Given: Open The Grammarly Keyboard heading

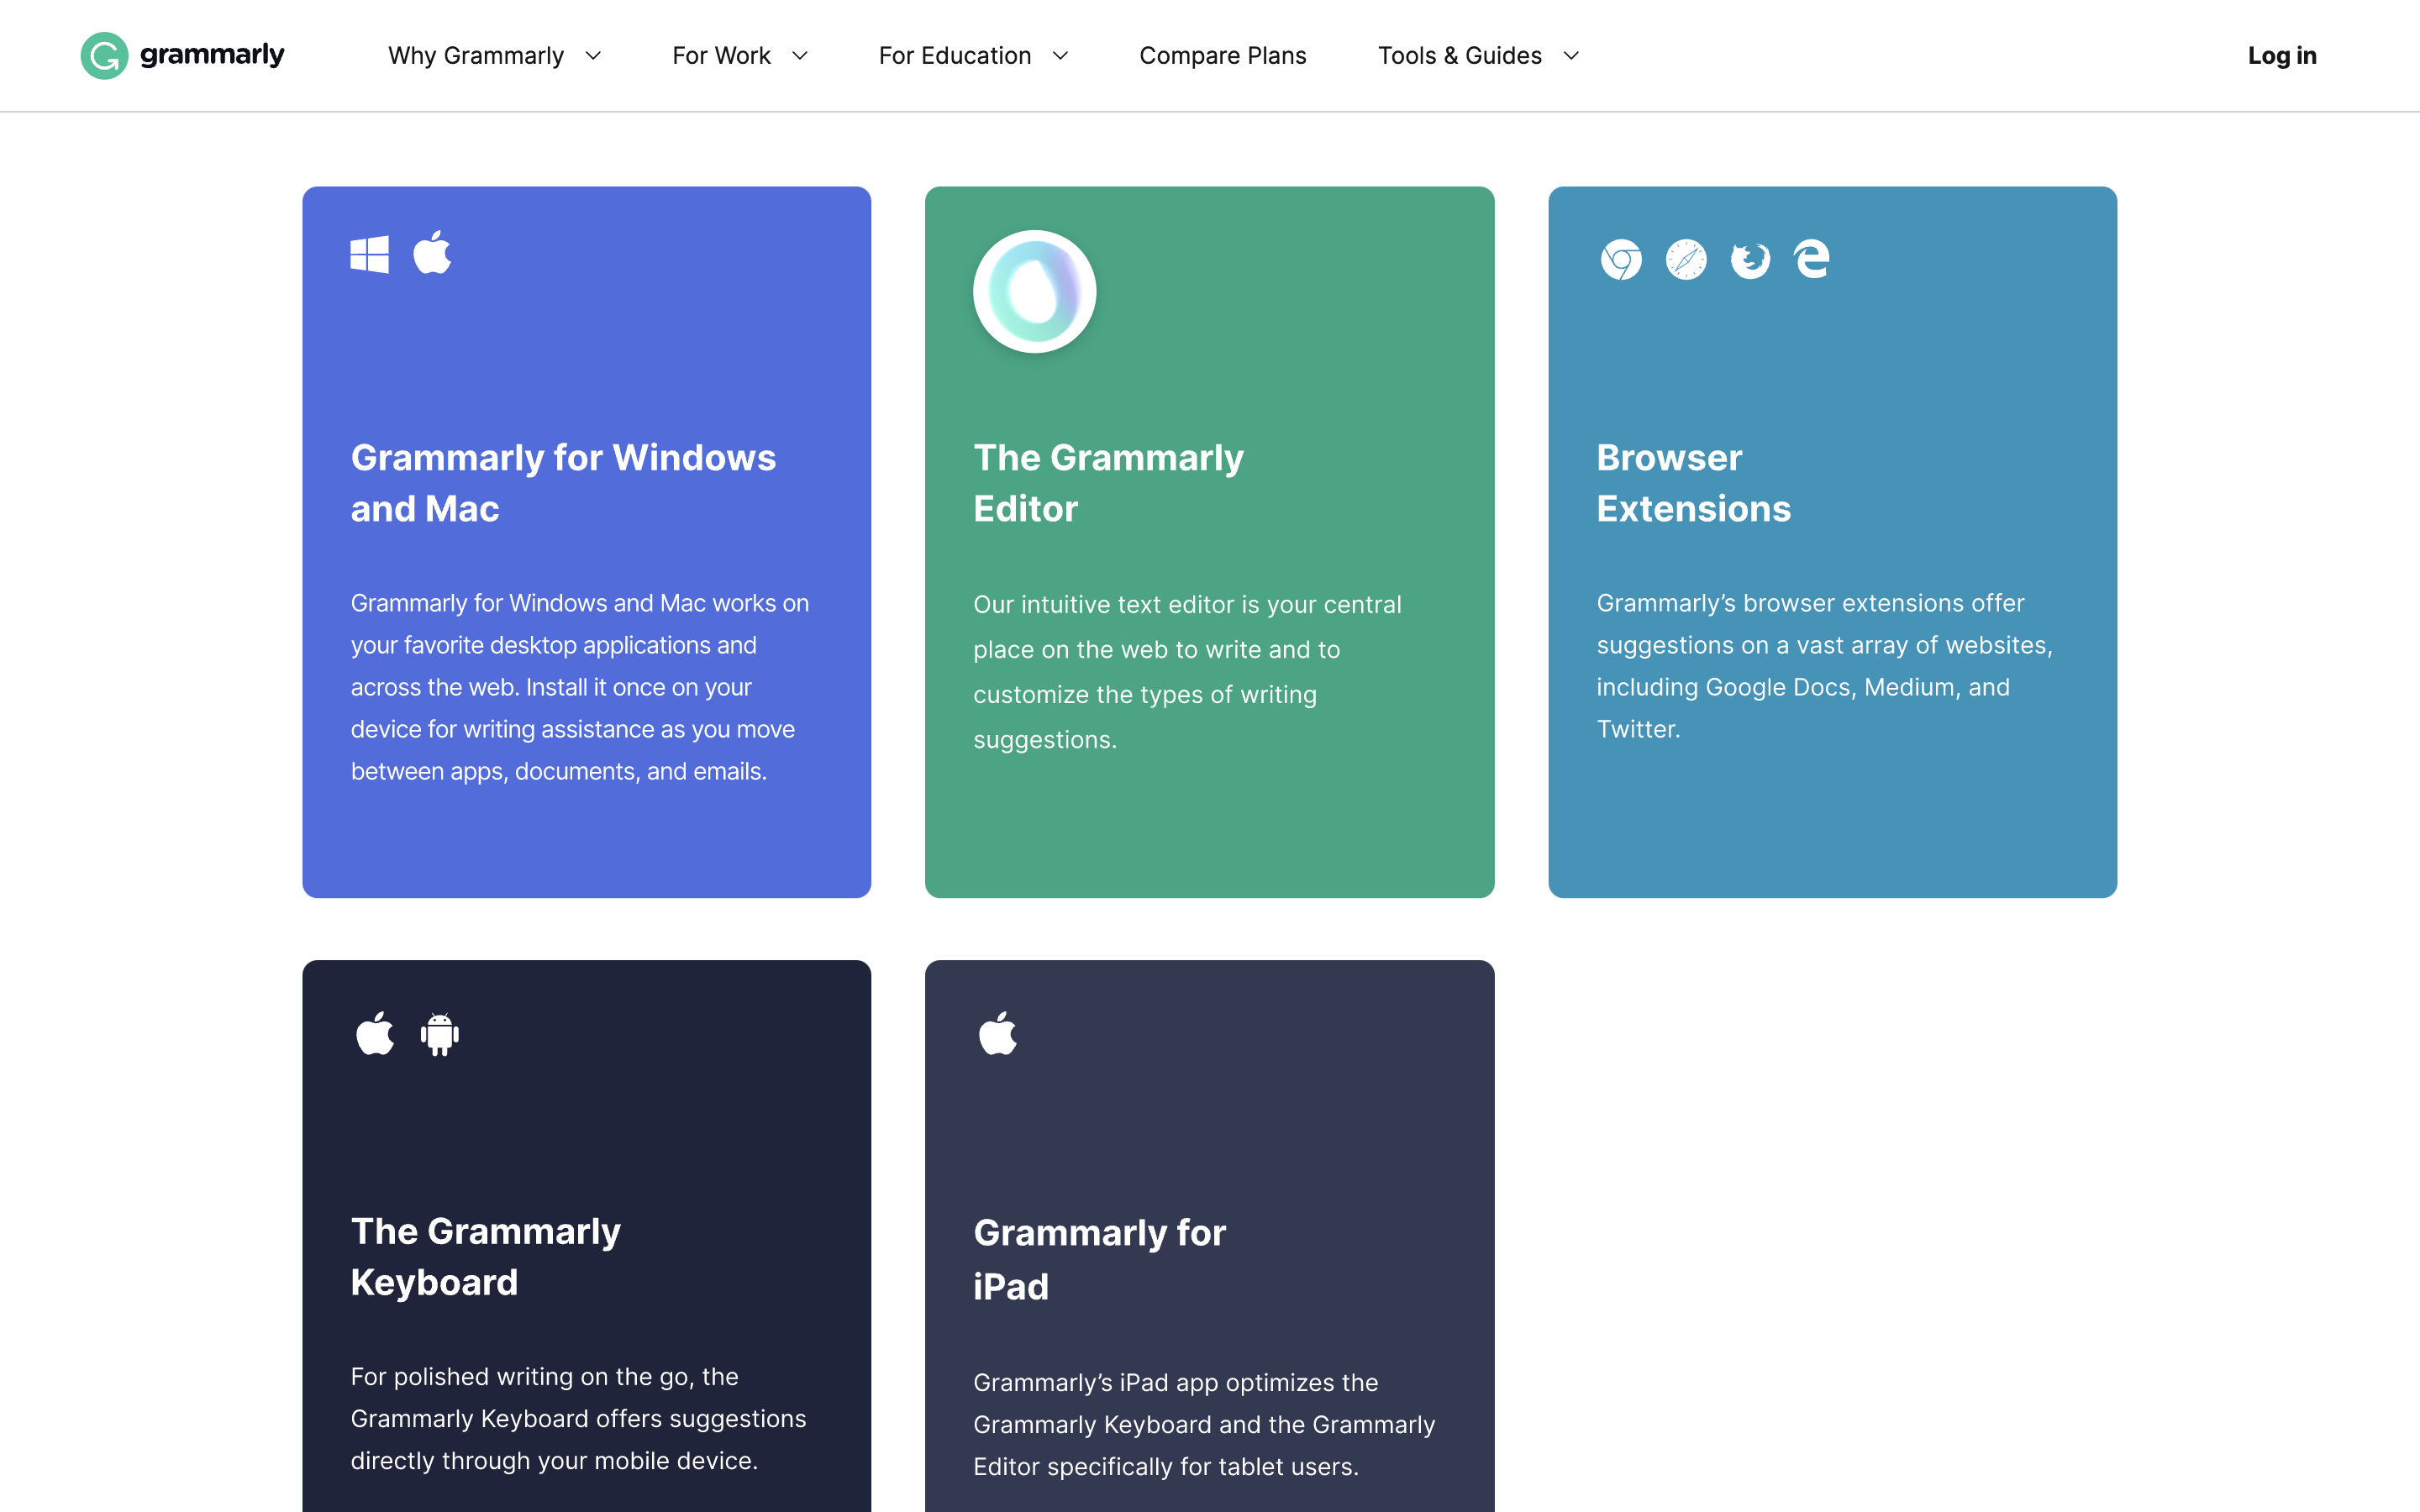Looking at the screenshot, I should pos(485,1257).
